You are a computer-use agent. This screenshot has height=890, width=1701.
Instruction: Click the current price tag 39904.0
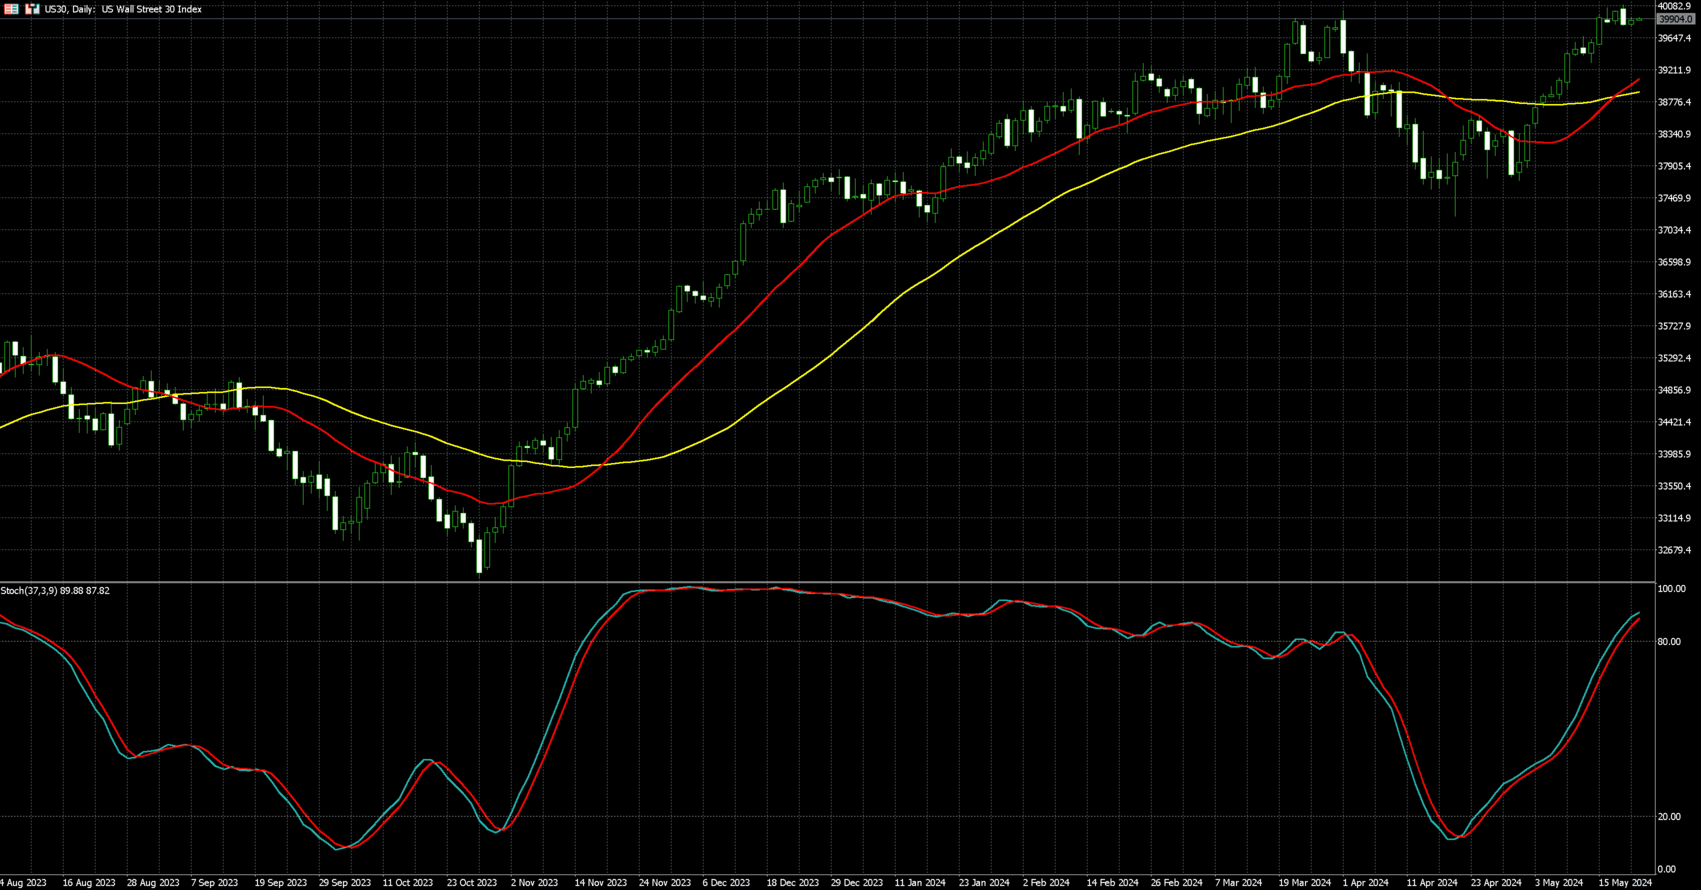(1675, 19)
